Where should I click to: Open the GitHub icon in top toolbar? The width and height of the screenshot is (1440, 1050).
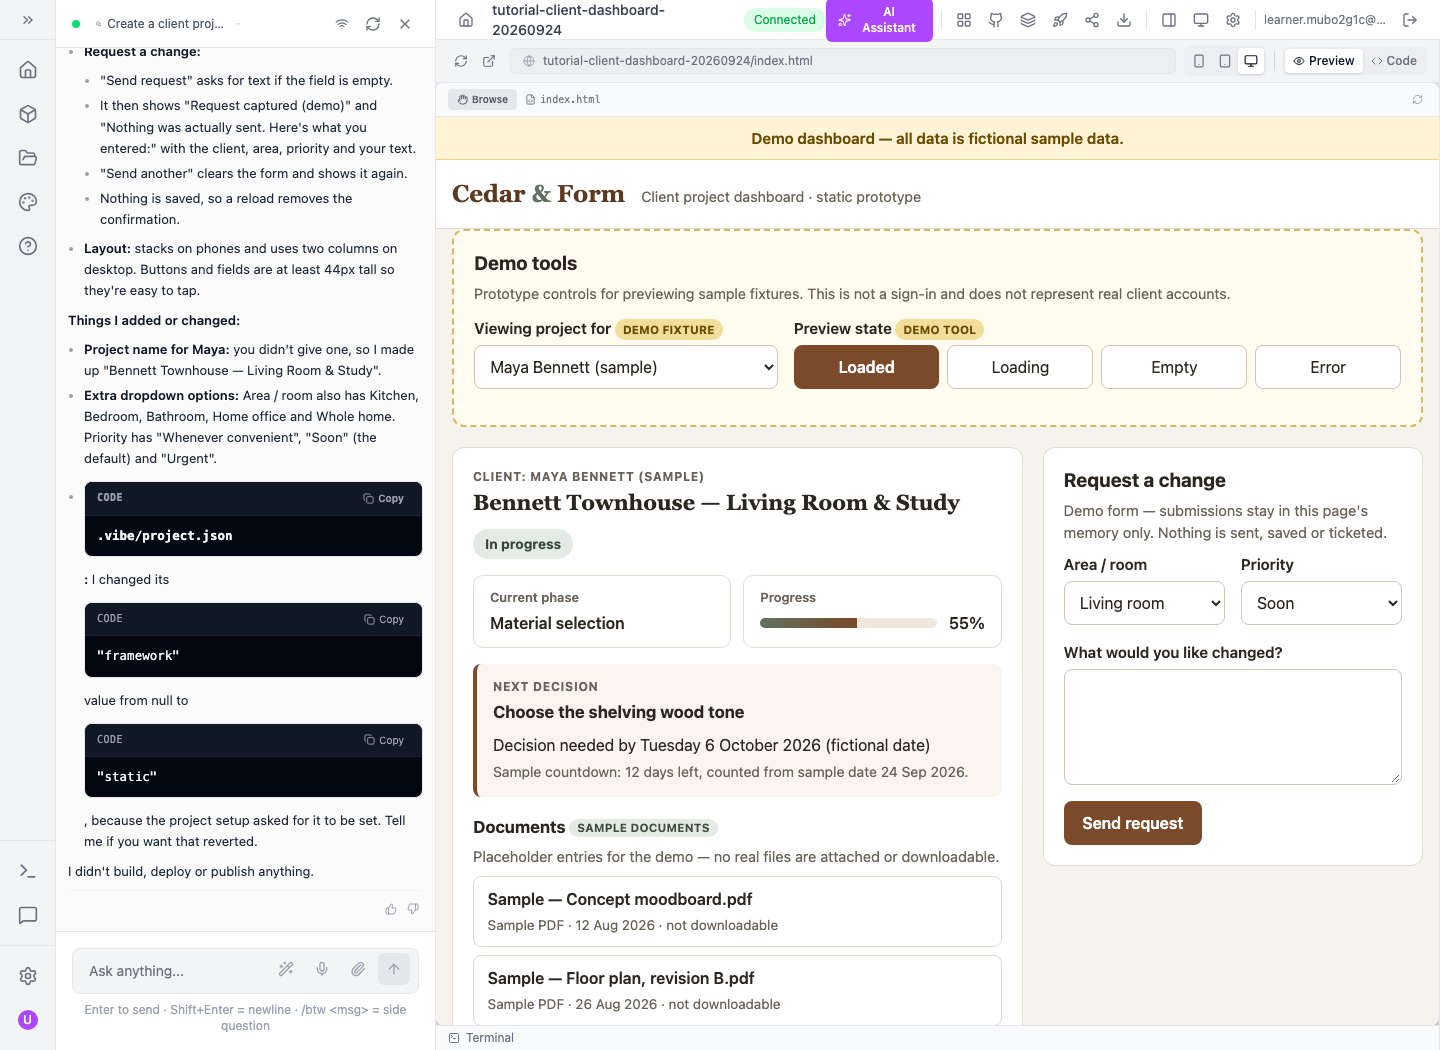996,20
